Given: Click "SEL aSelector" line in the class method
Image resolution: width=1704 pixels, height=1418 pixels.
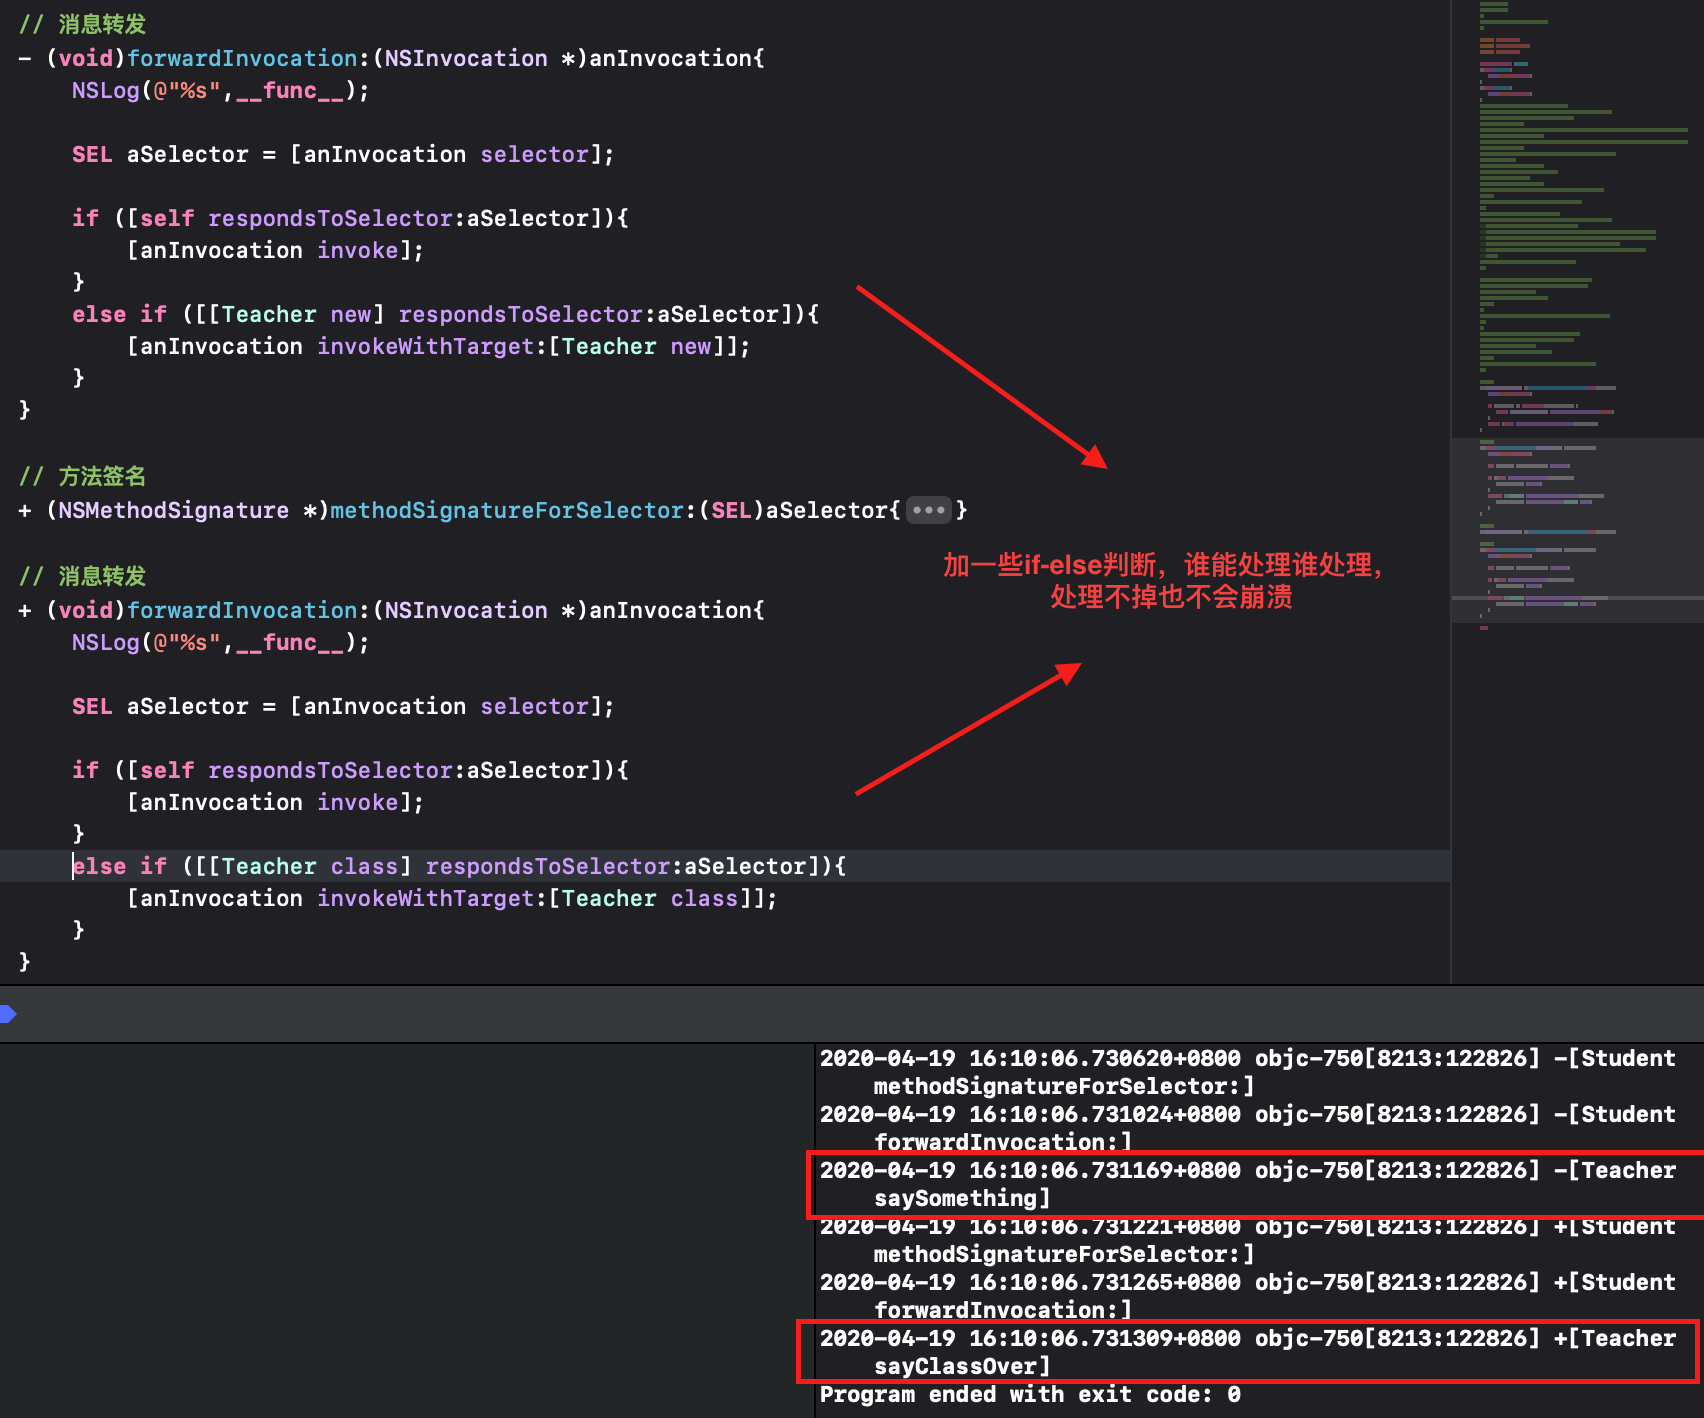Looking at the screenshot, I should pos(343,706).
